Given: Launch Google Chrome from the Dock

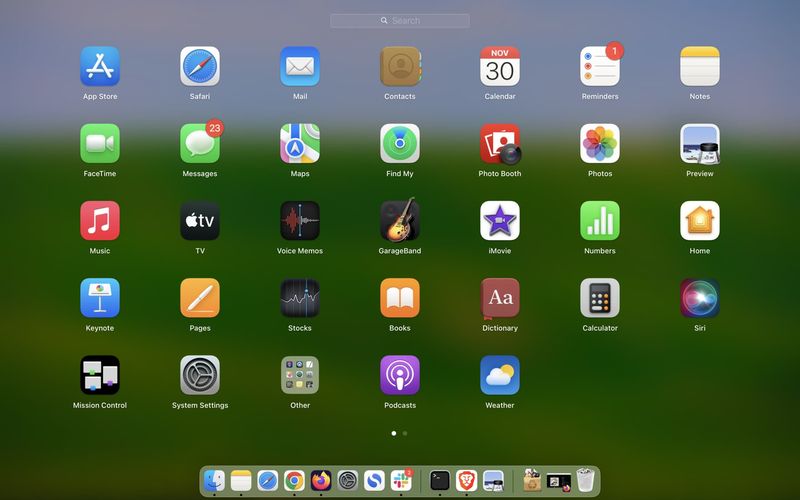Looking at the screenshot, I should point(294,480).
